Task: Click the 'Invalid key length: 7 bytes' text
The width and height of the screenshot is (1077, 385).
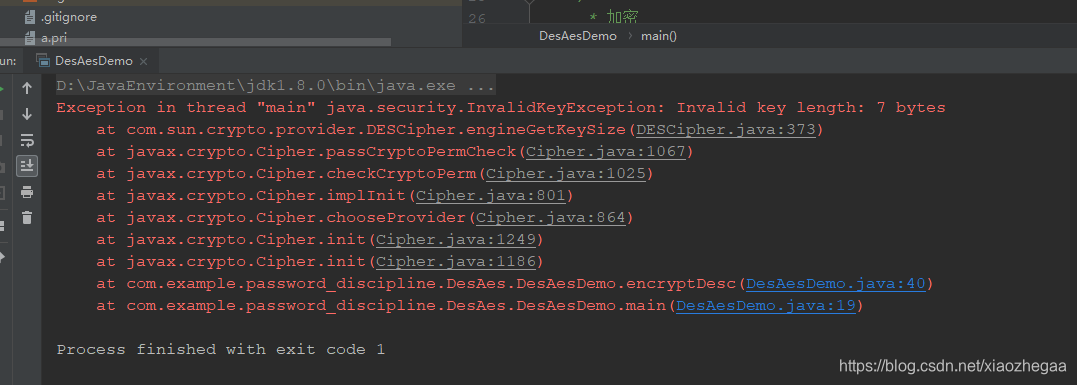Action: coord(811,108)
